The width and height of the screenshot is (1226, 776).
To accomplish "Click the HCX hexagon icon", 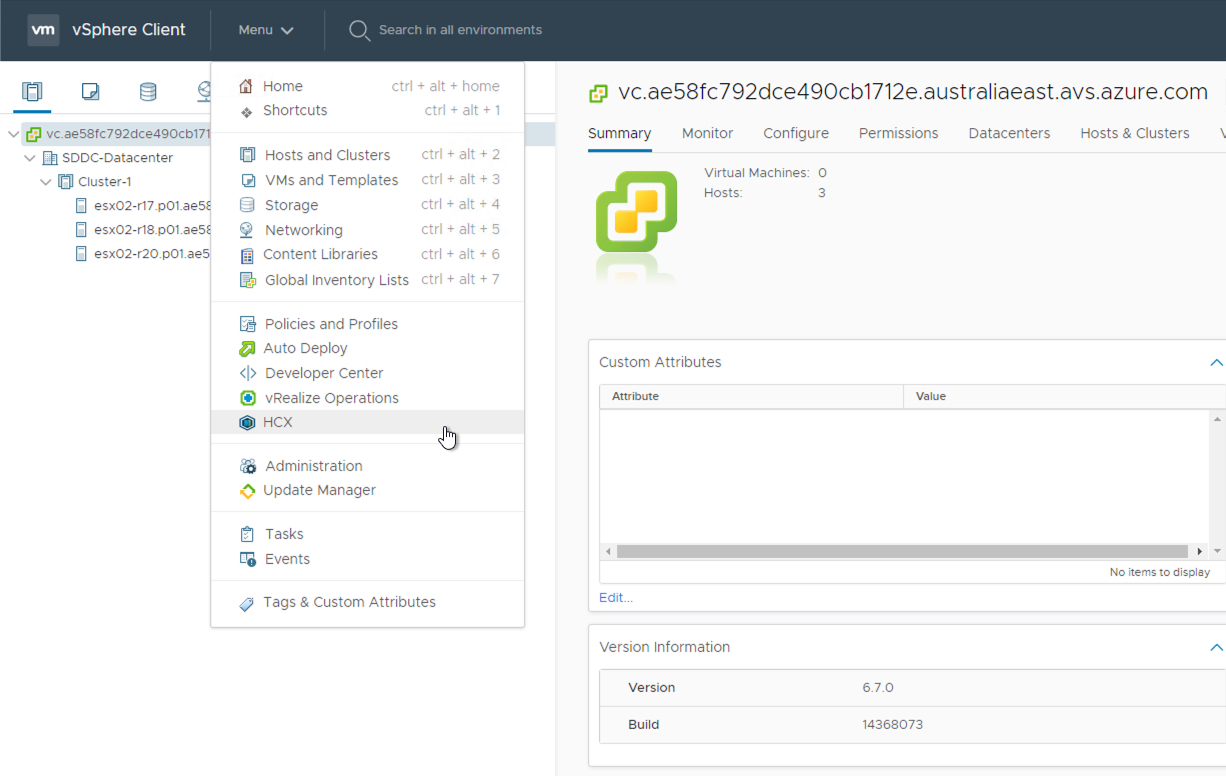I will tap(247, 423).
